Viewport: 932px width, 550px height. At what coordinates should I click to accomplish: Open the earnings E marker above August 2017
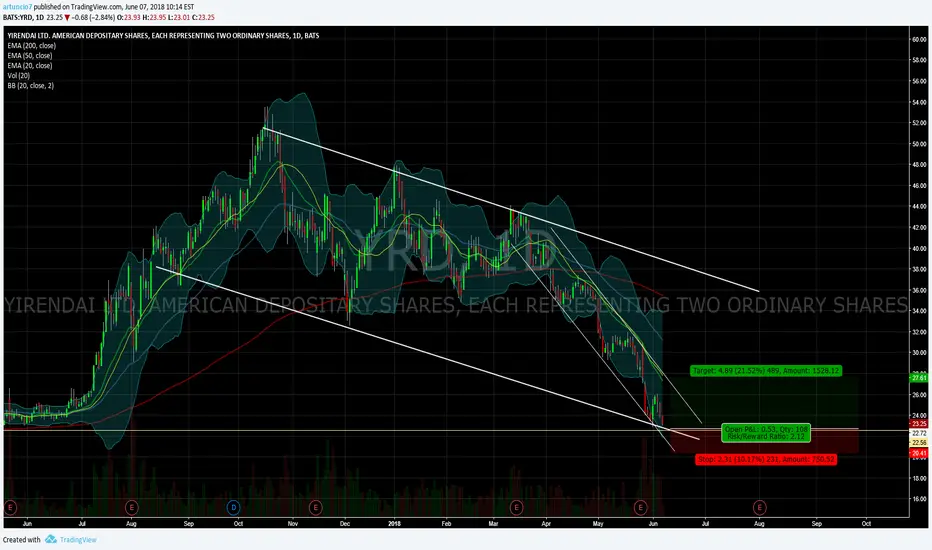click(131, 507)
